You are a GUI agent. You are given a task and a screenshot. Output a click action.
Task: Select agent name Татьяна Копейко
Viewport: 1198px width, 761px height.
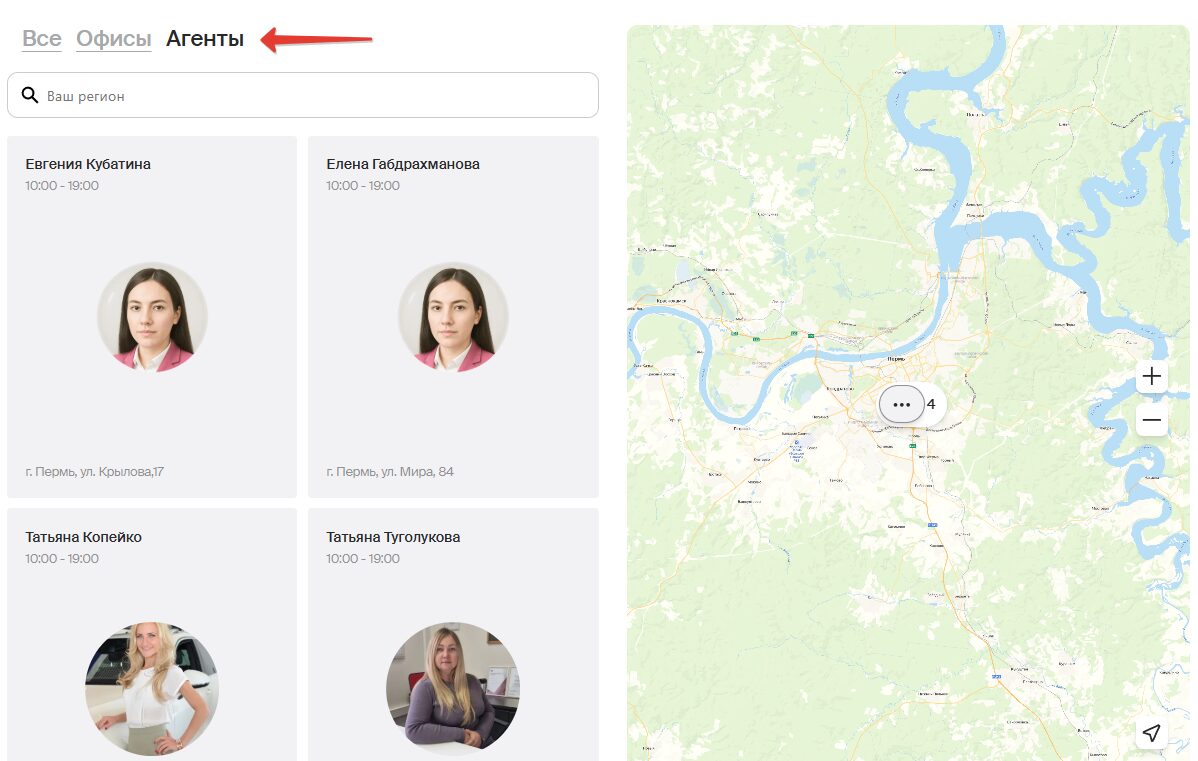click(84, 537)
